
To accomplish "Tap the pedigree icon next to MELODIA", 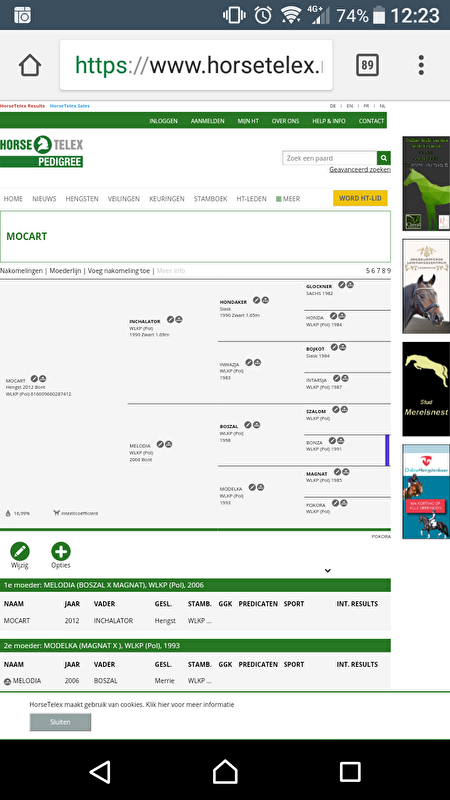I will click(x=168, y=444).
